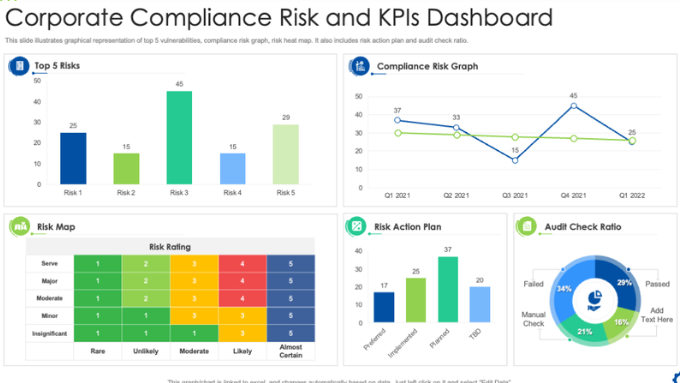Click the "Risk Map" heading
Screen dimensions: 680x383
pos(56,227)
